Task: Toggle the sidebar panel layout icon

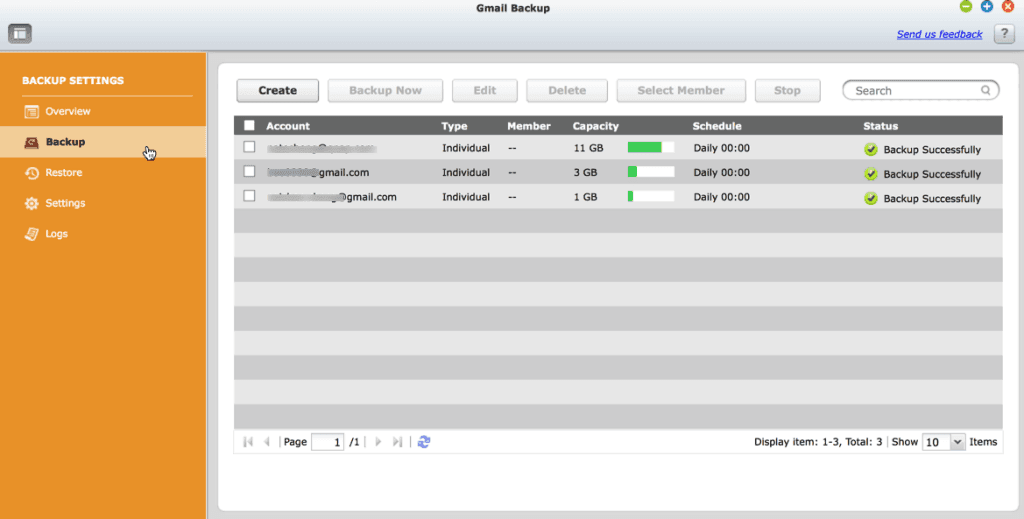Action: click(x=20, y=33)
